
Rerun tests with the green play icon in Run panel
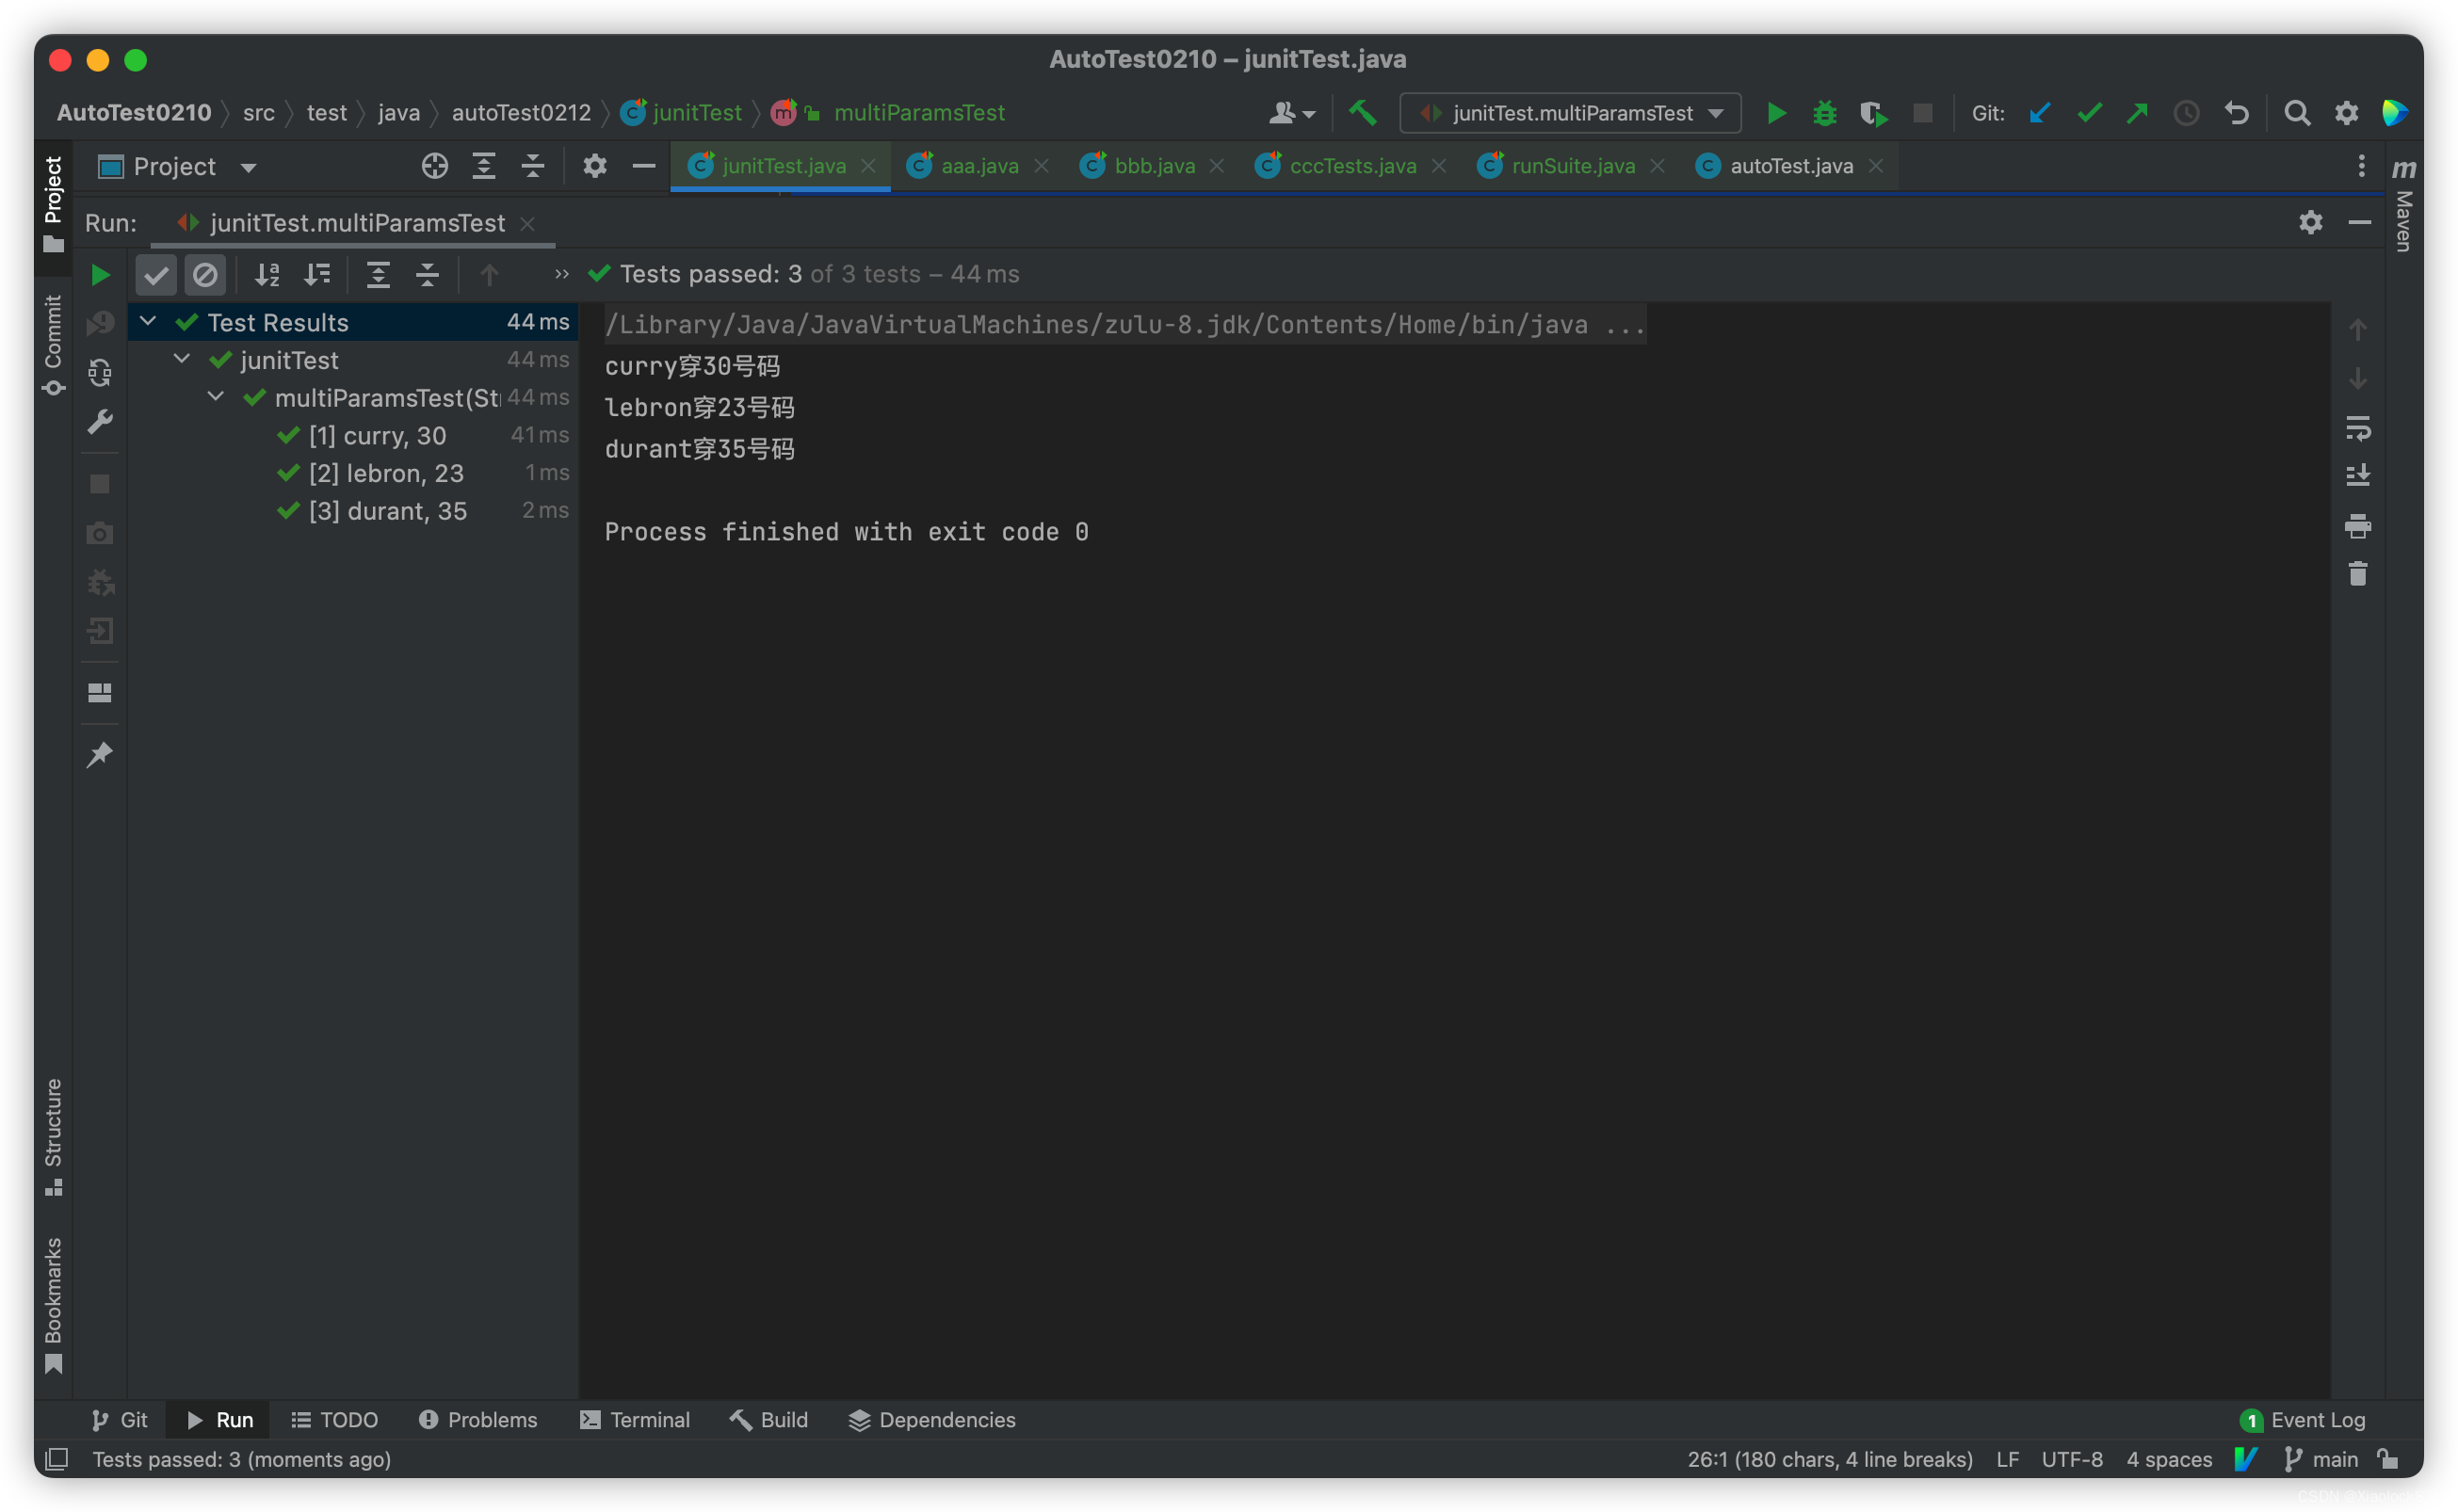[x=100, y=274]
